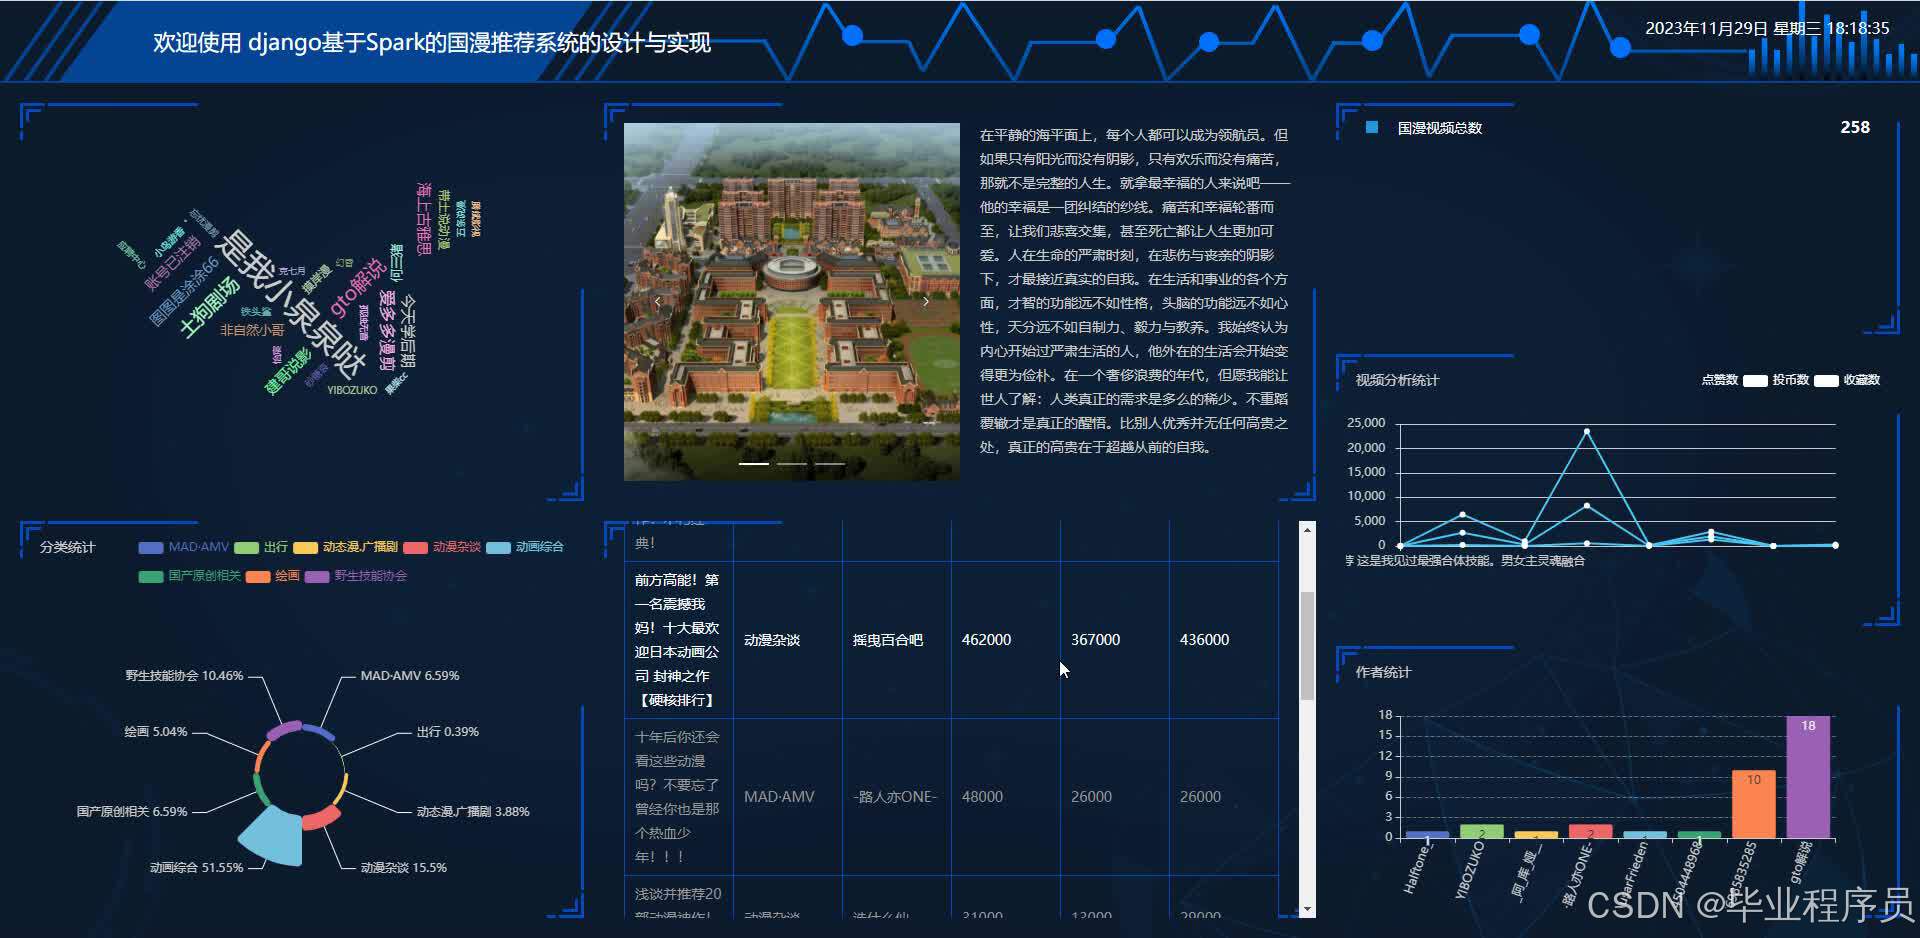Click 土狗剧场 in the word cloud
Viewport: 1920px width, 938px height.
point(209,307)
